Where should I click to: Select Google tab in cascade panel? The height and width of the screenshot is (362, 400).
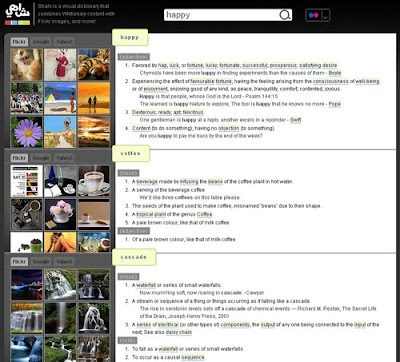tap(41, 262)
